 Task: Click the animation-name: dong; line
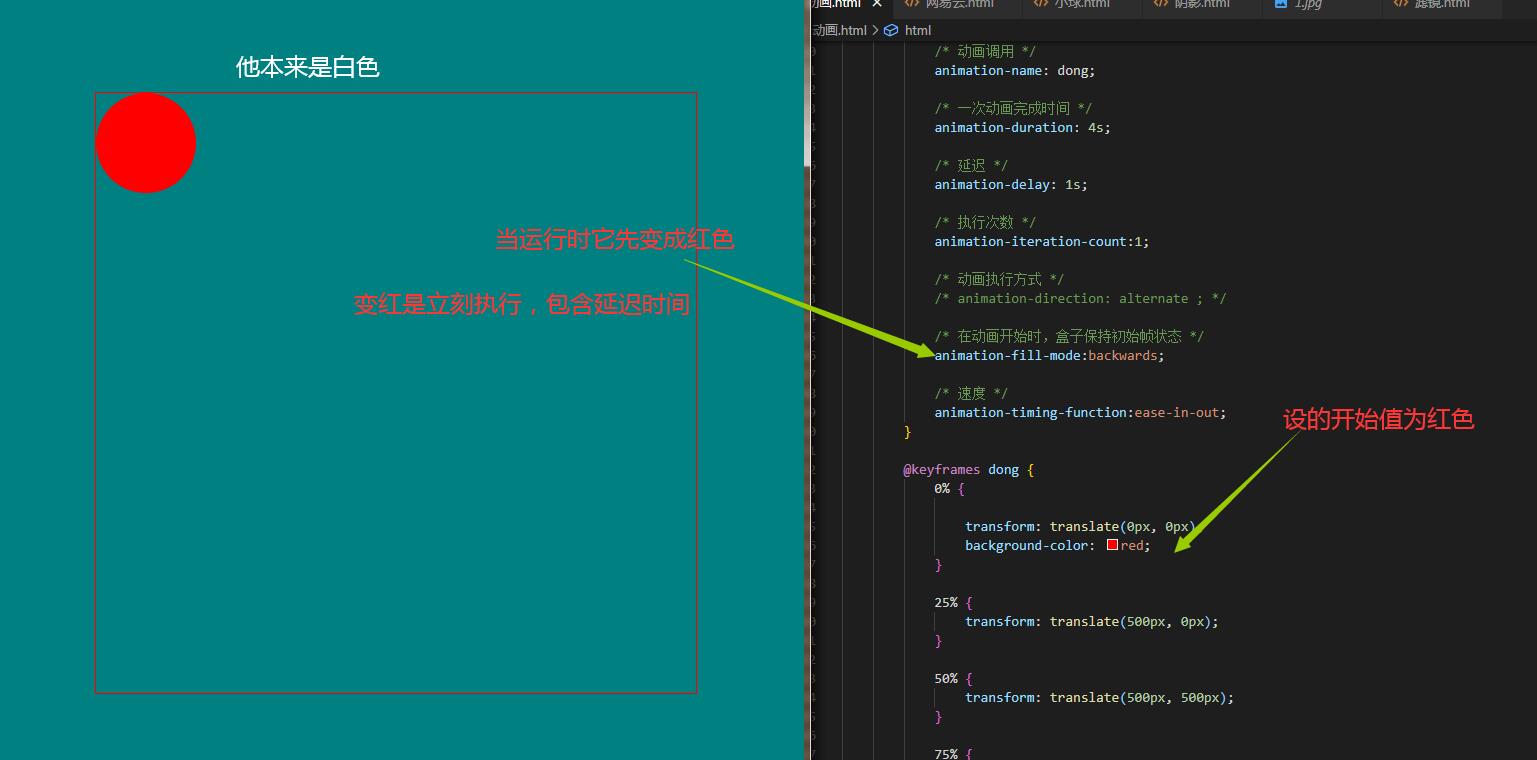1015,70
